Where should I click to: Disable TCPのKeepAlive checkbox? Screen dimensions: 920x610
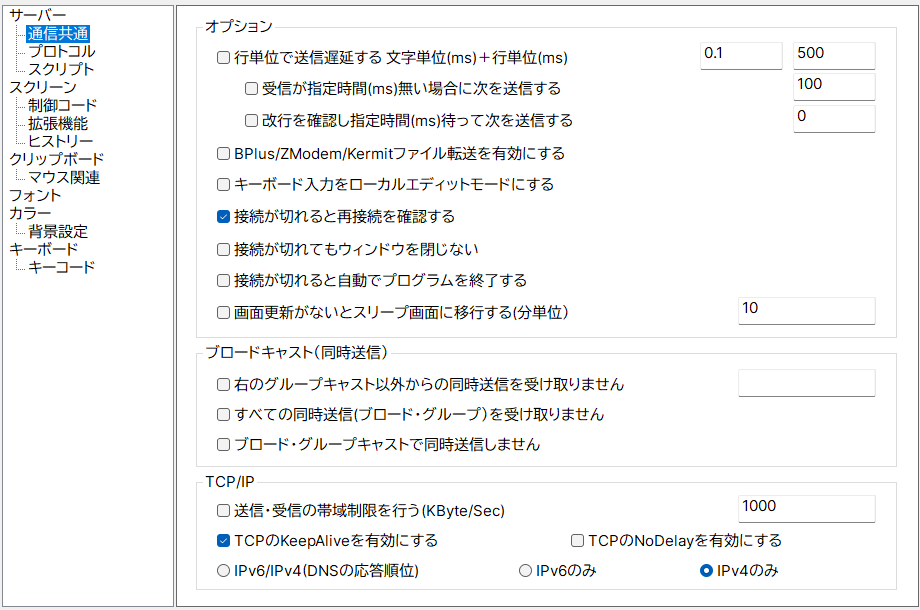(x=224, y=541)
